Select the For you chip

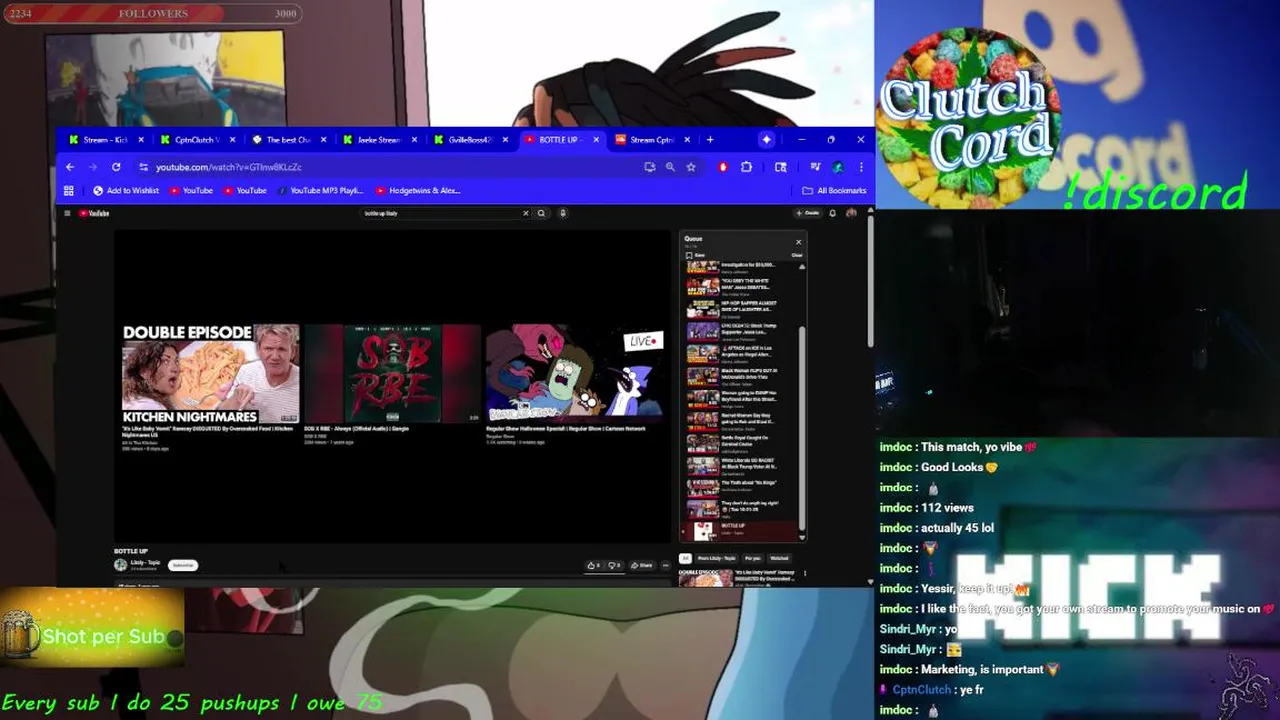(x=753, y=558)
